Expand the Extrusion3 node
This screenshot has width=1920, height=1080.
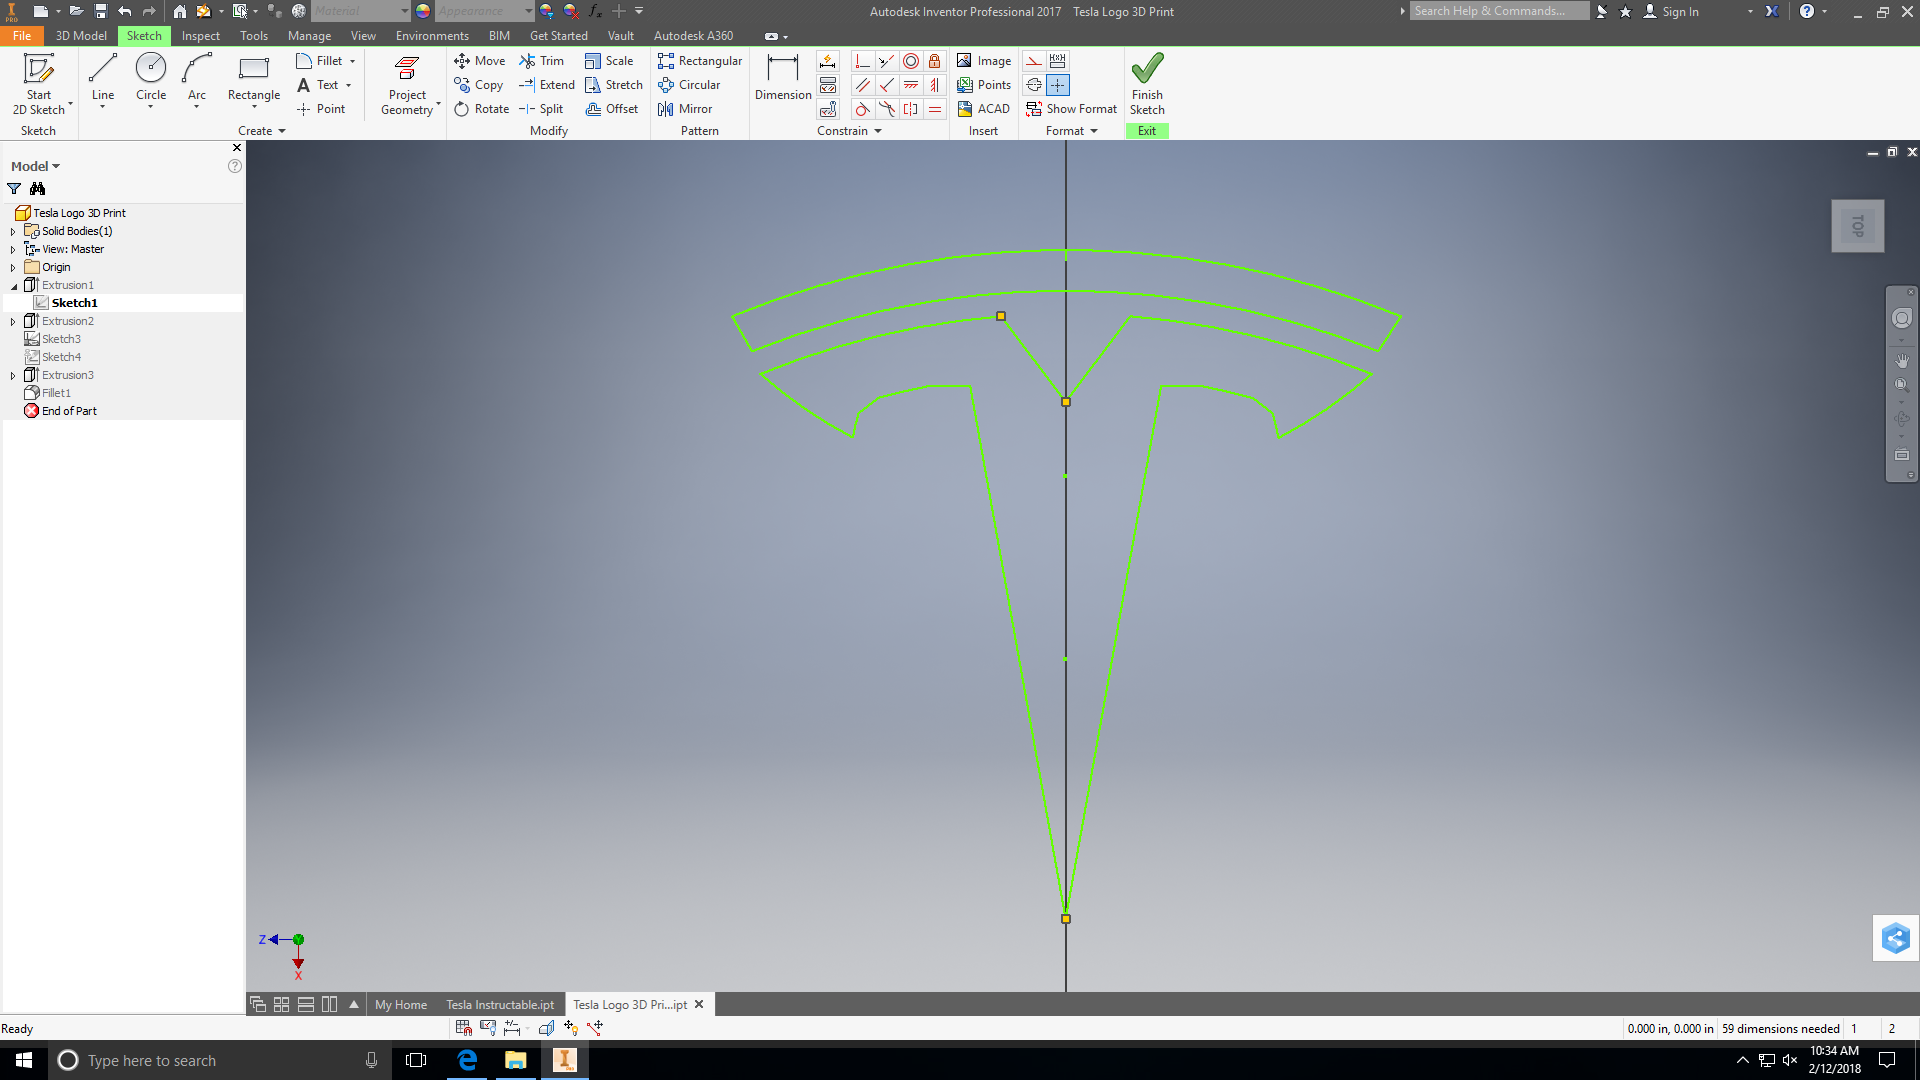[x=13, y=375]
